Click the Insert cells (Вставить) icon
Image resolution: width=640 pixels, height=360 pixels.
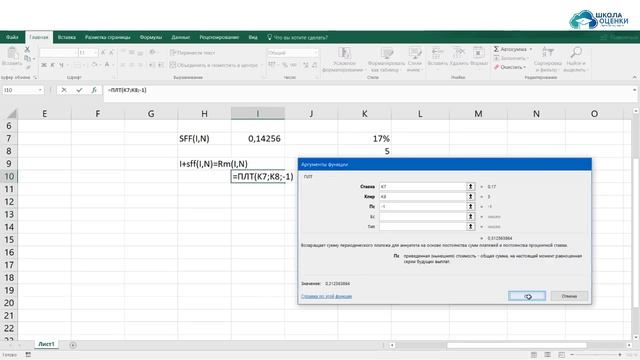click(x=438, y=52)
